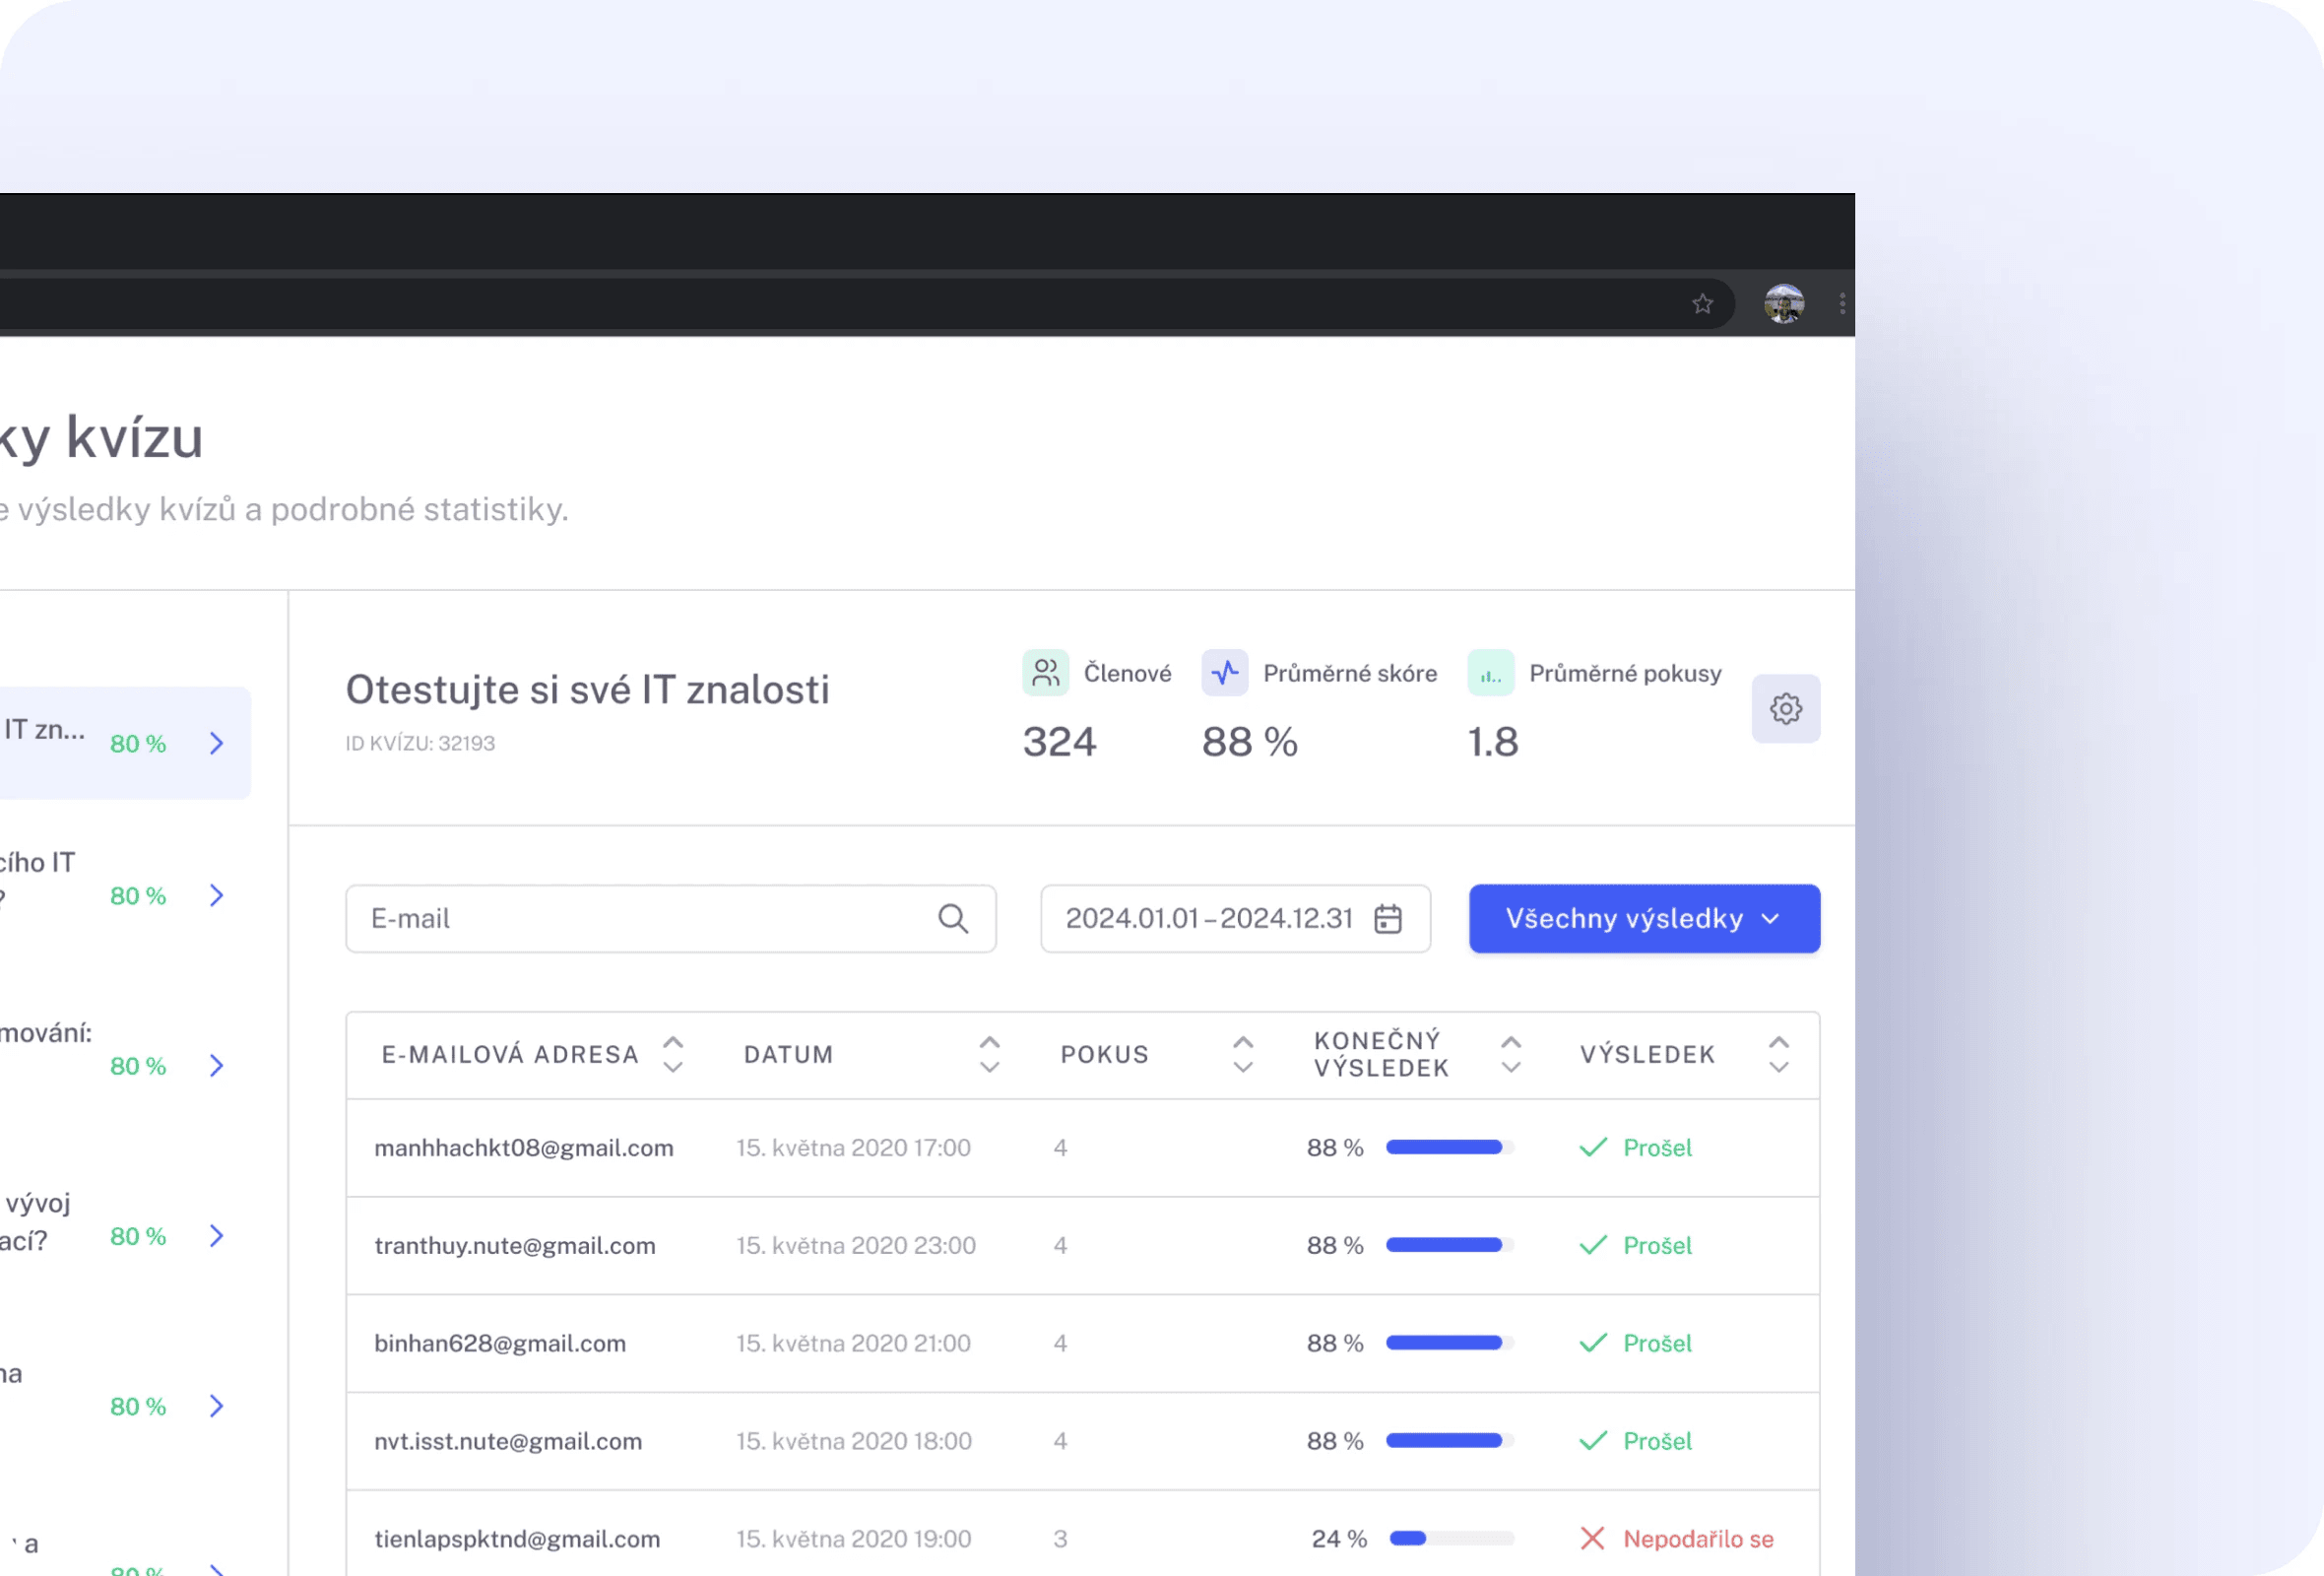Viewport: 2324px width, 1576px height.
Task: Open the calendar icon in date range field
Action: click(x=1388, y=918)
